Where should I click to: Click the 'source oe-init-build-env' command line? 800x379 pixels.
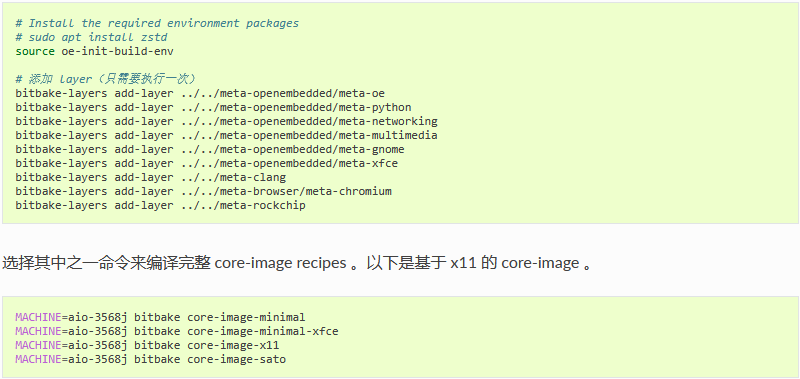pos(94,51)
